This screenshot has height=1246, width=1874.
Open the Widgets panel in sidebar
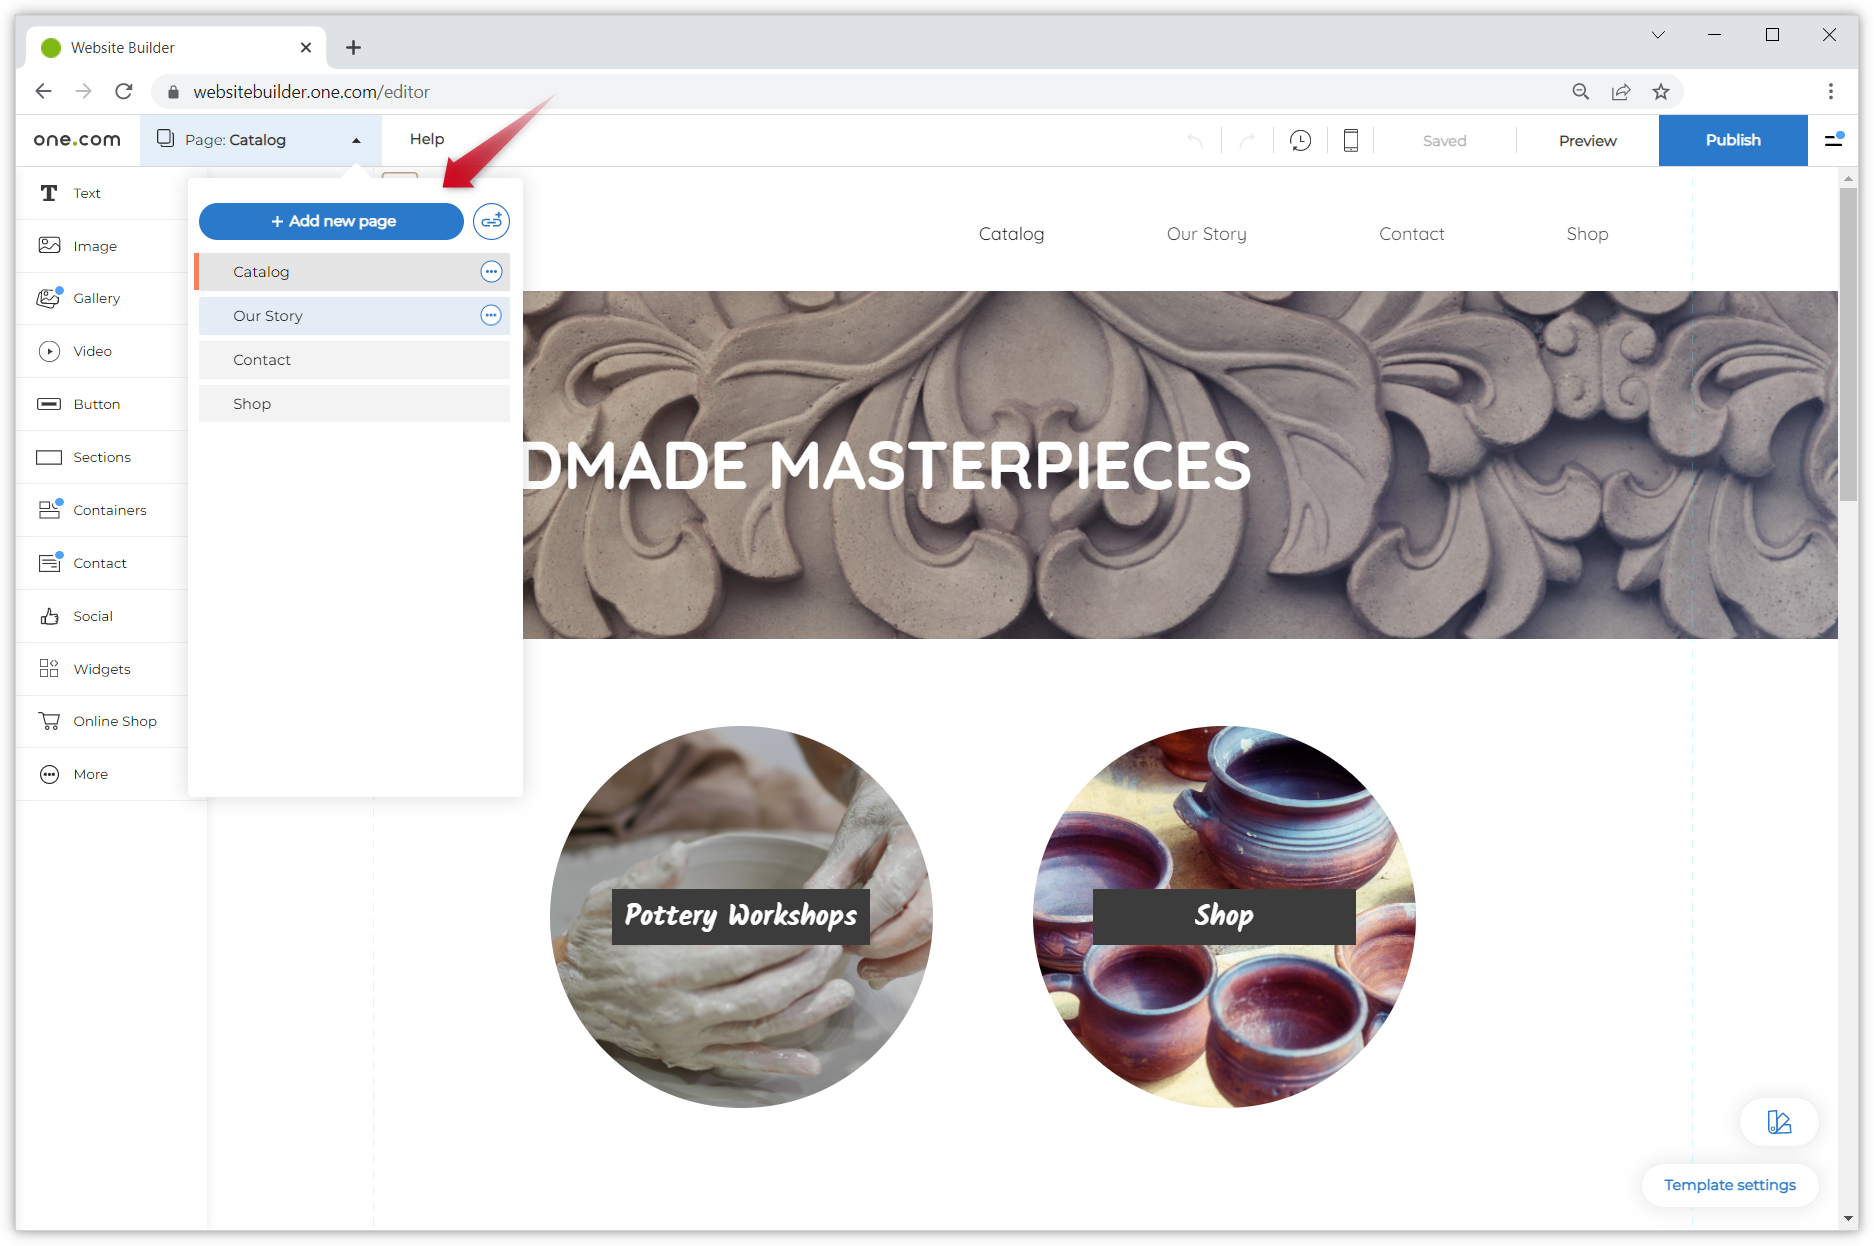coord(101,669)
